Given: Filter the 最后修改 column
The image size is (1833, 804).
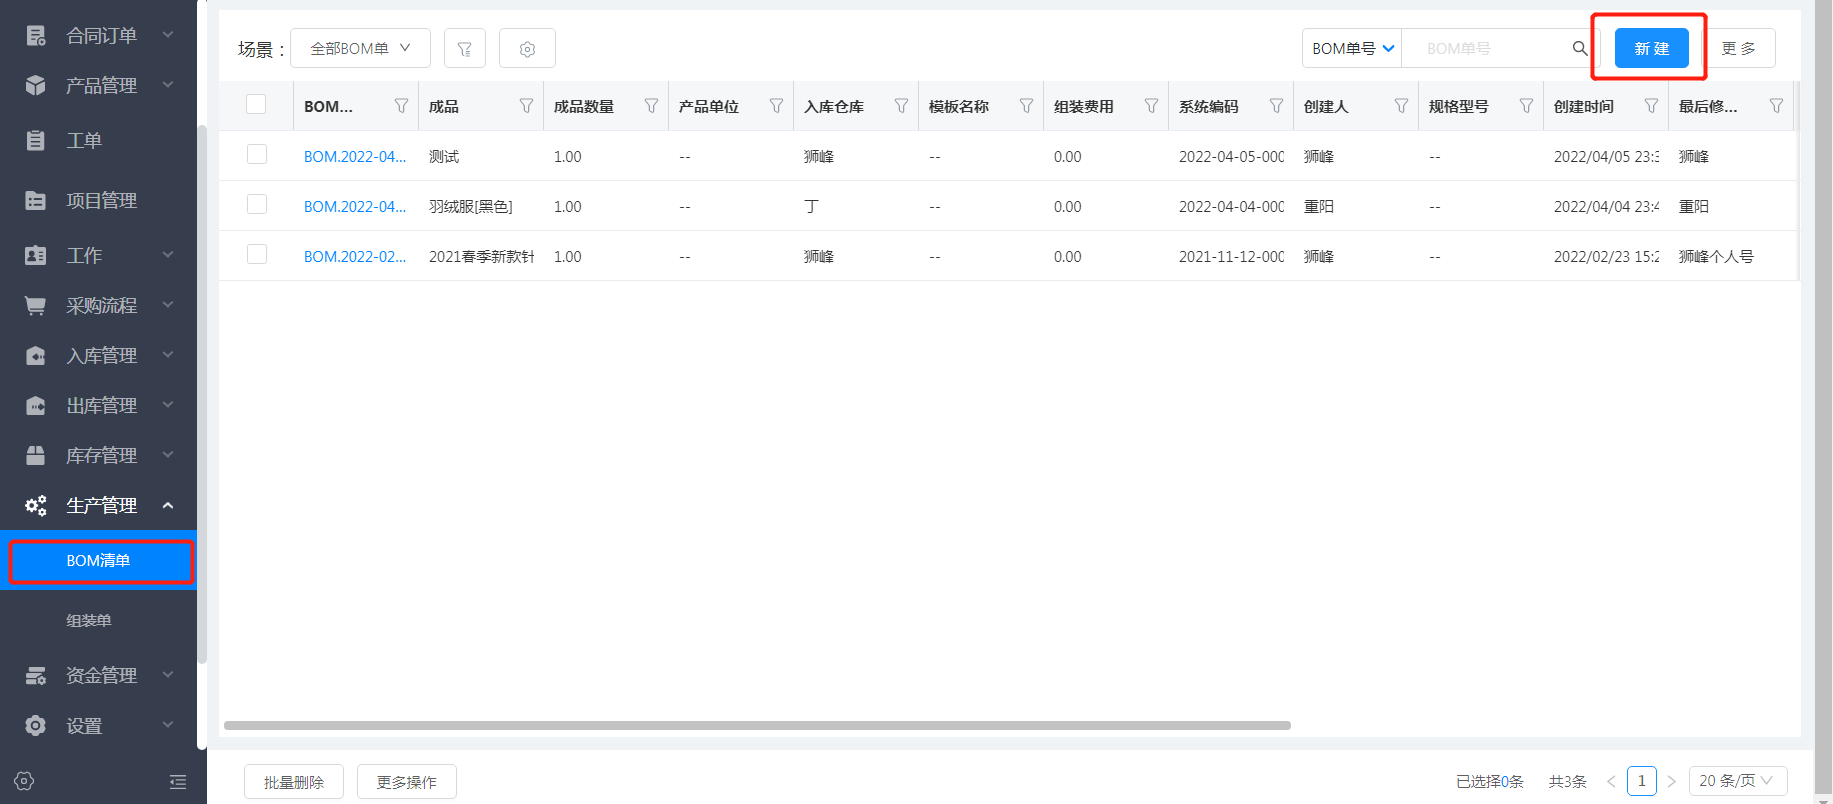Looking at the screenshot, I should (x=1776, y=106).
